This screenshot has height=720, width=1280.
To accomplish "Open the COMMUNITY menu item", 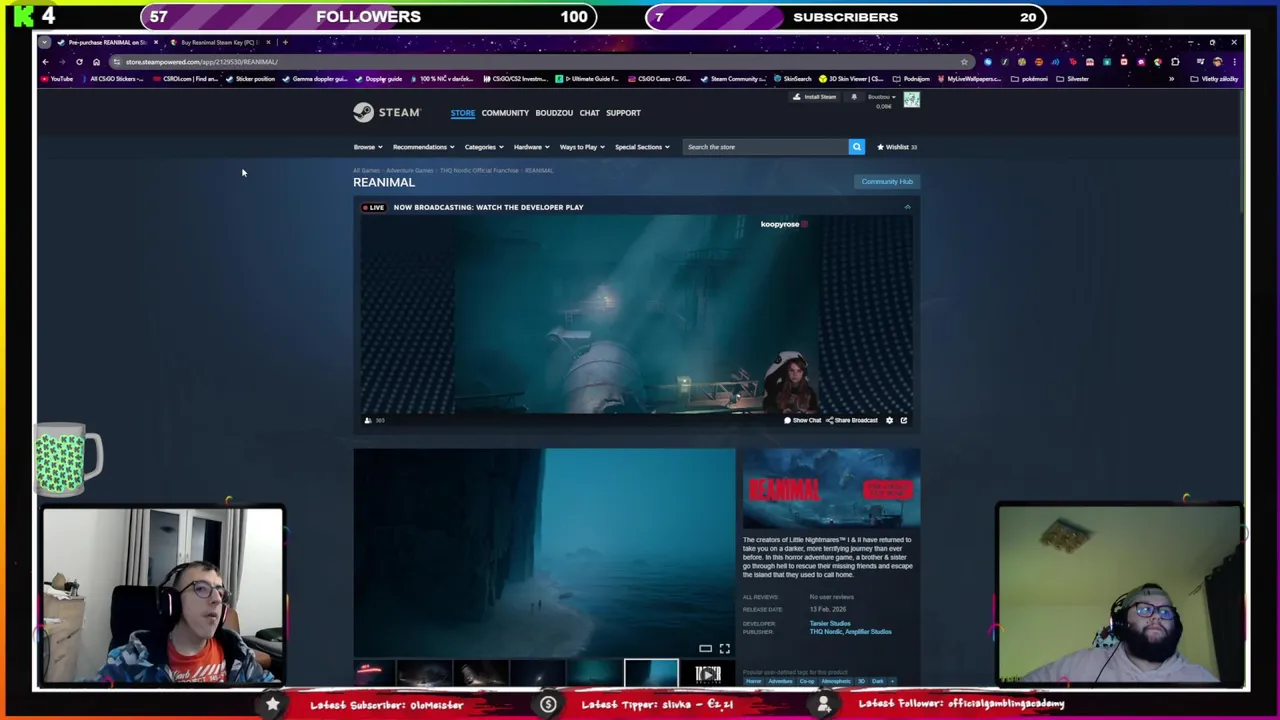I will click(x=505, y=113).
